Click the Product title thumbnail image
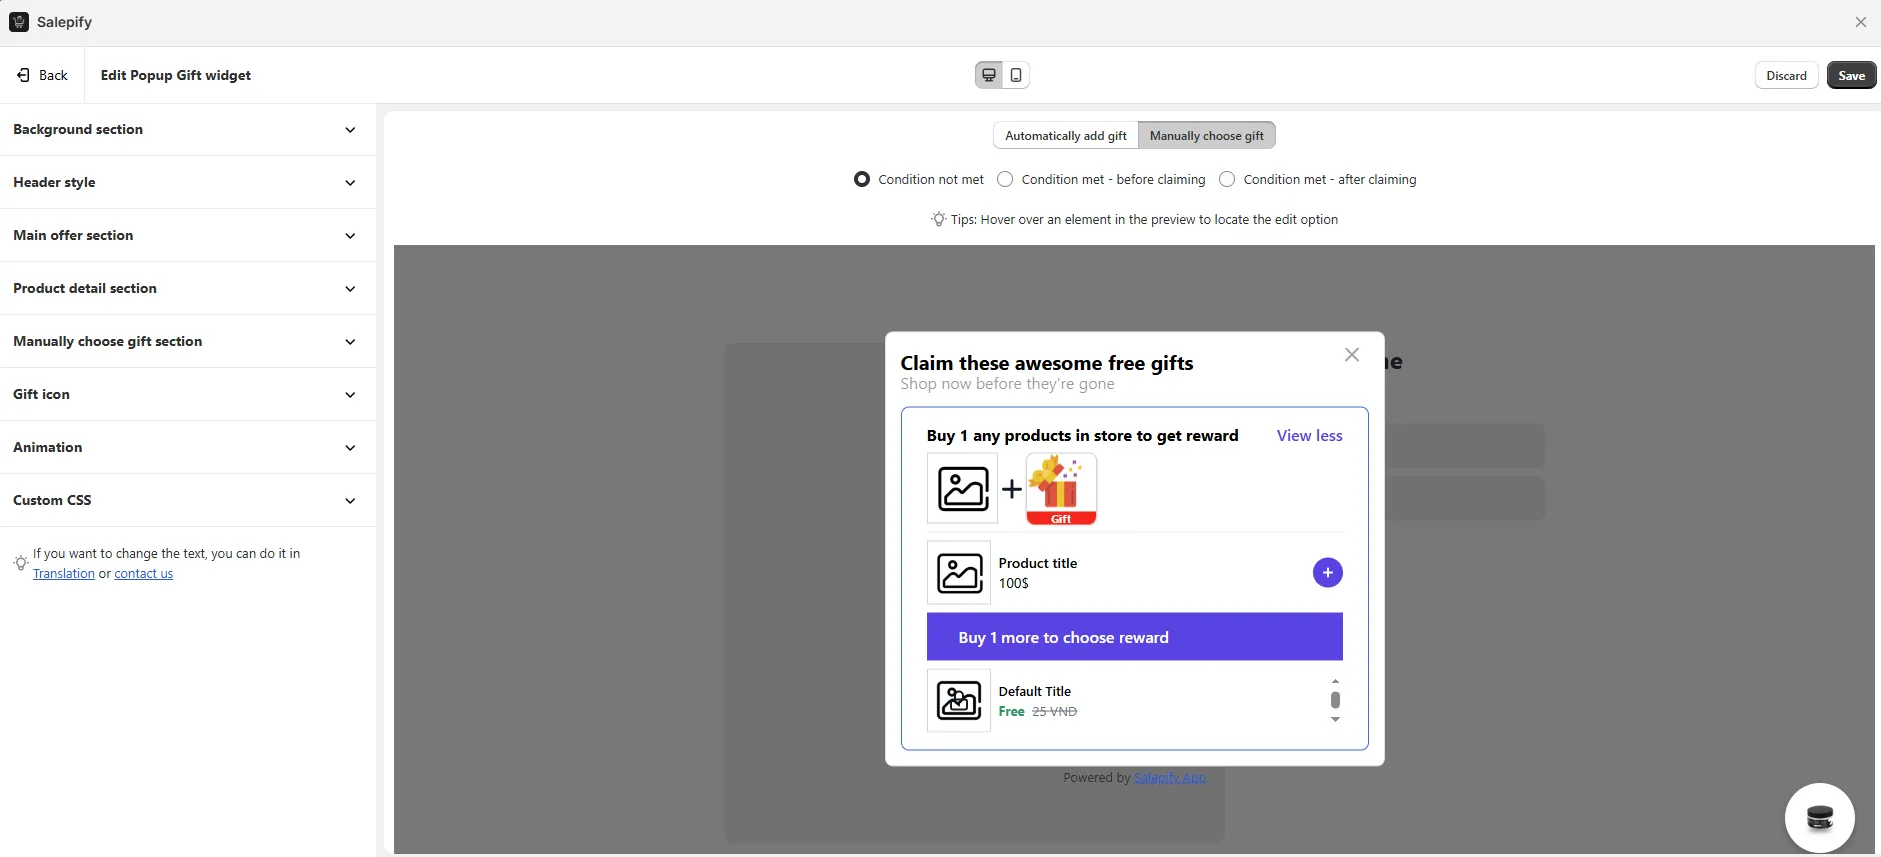The height and width of the screenshot is (857, 1881). 959,573
